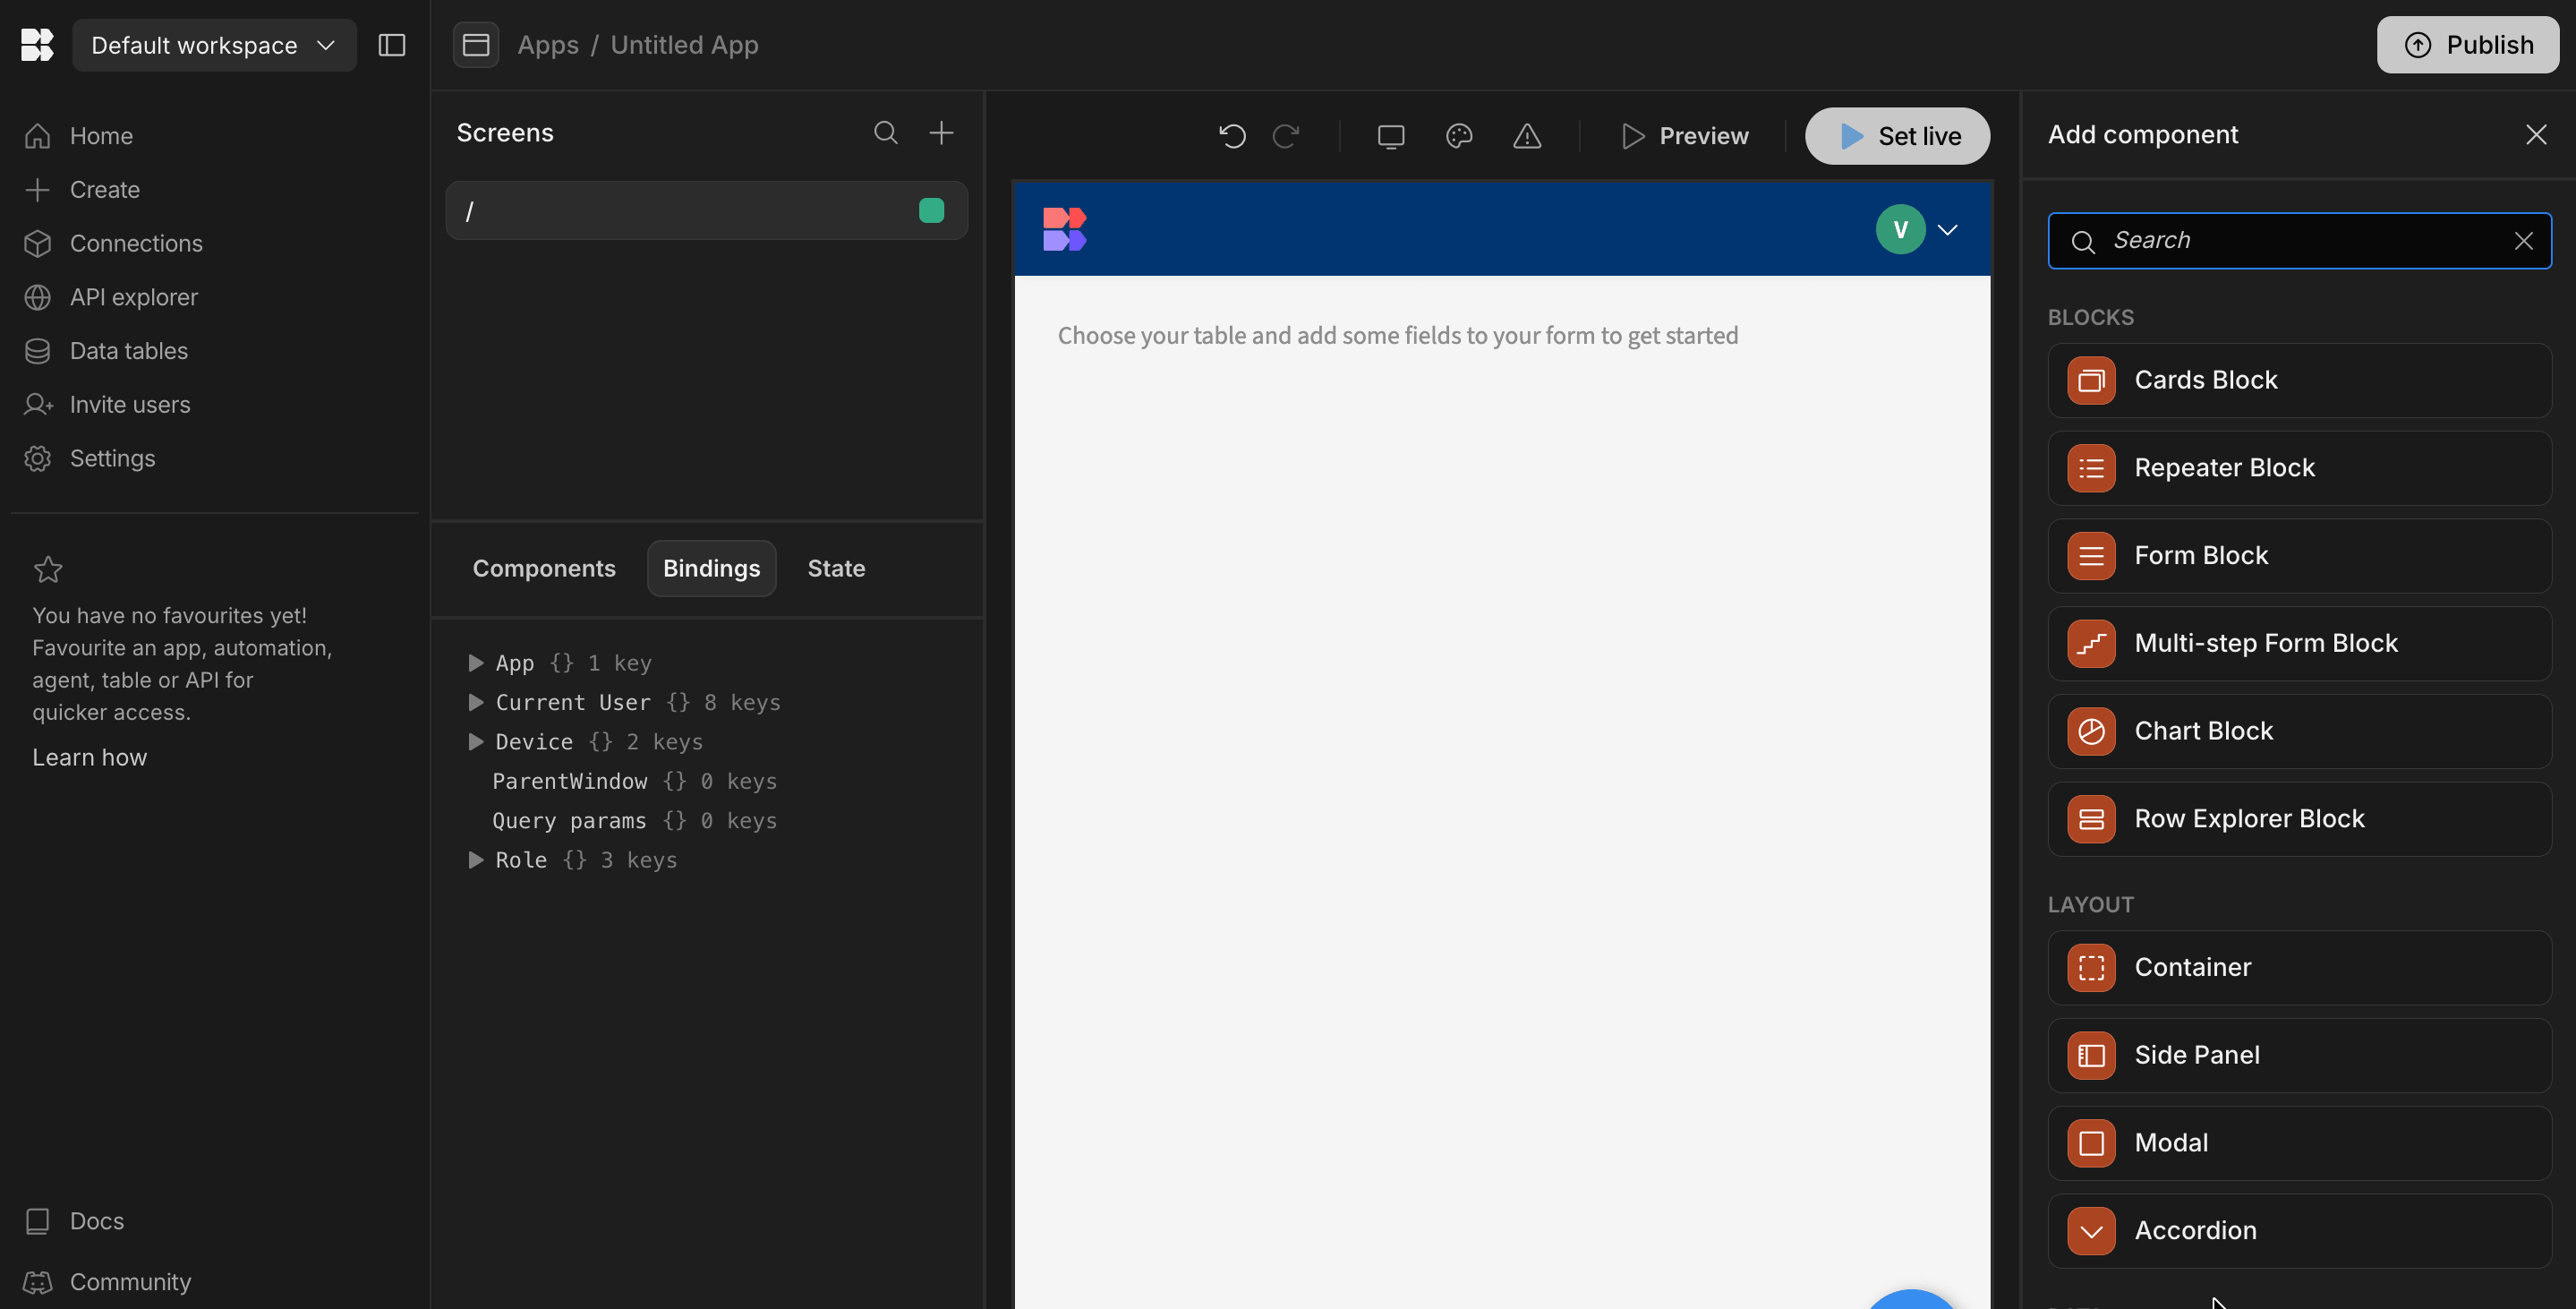Screen dimensions: 2576x1309
Task: Add a new screen with plus icon
Action: coord(941,133)
